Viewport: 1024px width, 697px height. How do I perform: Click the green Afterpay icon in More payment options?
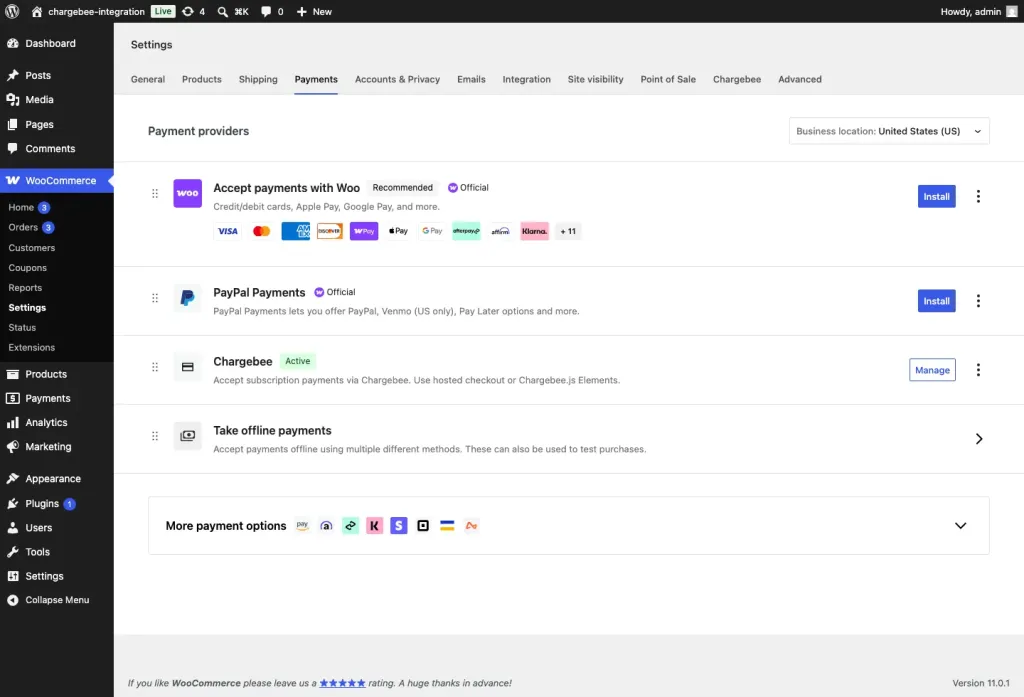350,526
